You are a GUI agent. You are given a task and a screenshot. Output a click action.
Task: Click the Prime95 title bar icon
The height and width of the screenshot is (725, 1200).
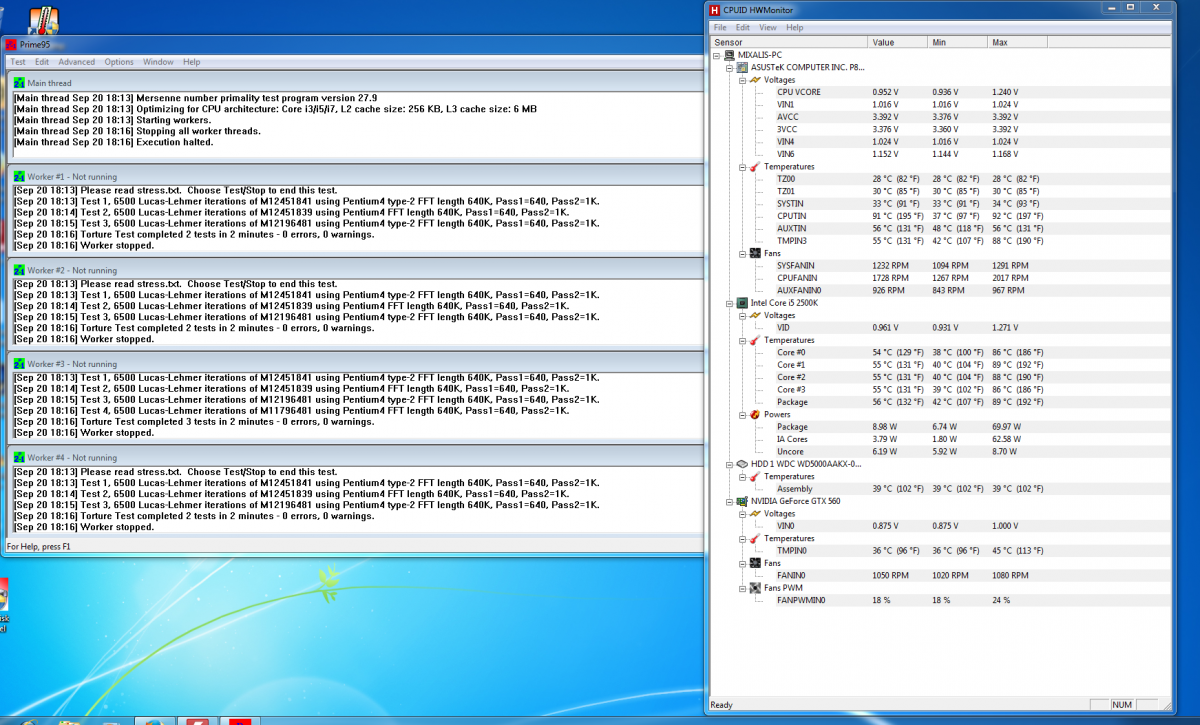pyautogui.click(x=11, y=44)
